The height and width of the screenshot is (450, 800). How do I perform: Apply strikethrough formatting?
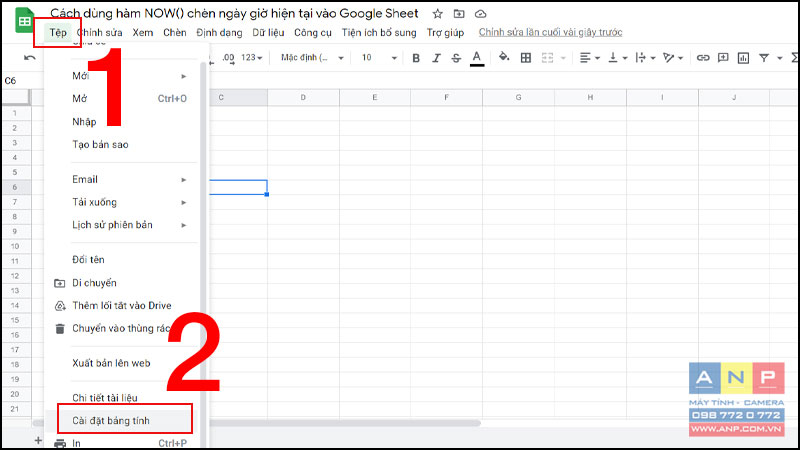pyautogui.click(x=456, y=58)
